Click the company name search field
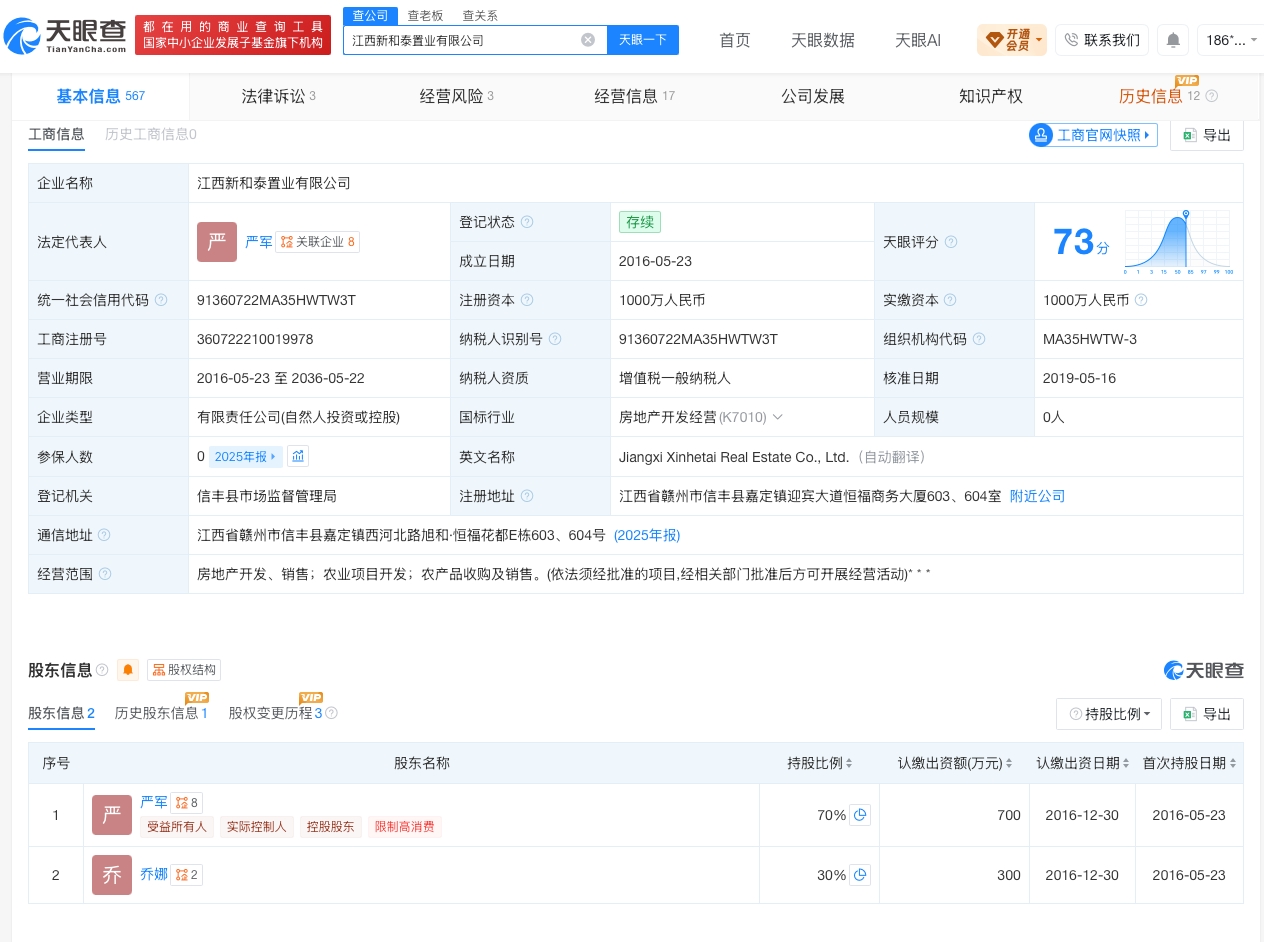Screen dimensions: 1264x942 (x=464, y=40)
